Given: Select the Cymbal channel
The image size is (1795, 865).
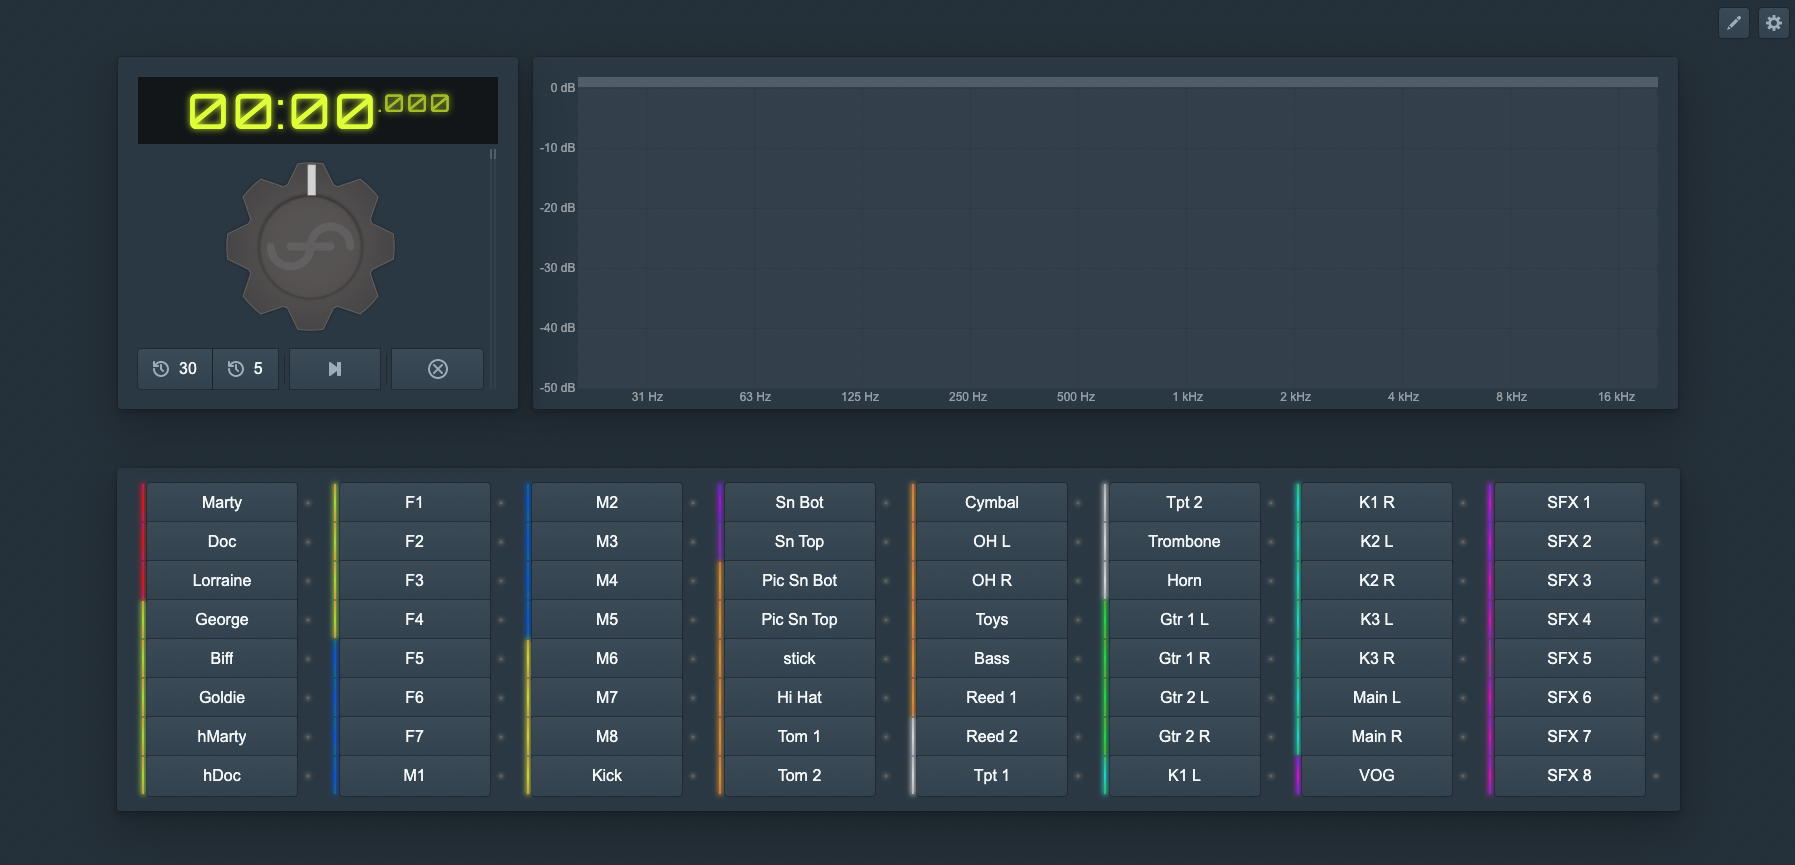Looking at the screenshot, I should pyautogui.click(x=992, y=502).
